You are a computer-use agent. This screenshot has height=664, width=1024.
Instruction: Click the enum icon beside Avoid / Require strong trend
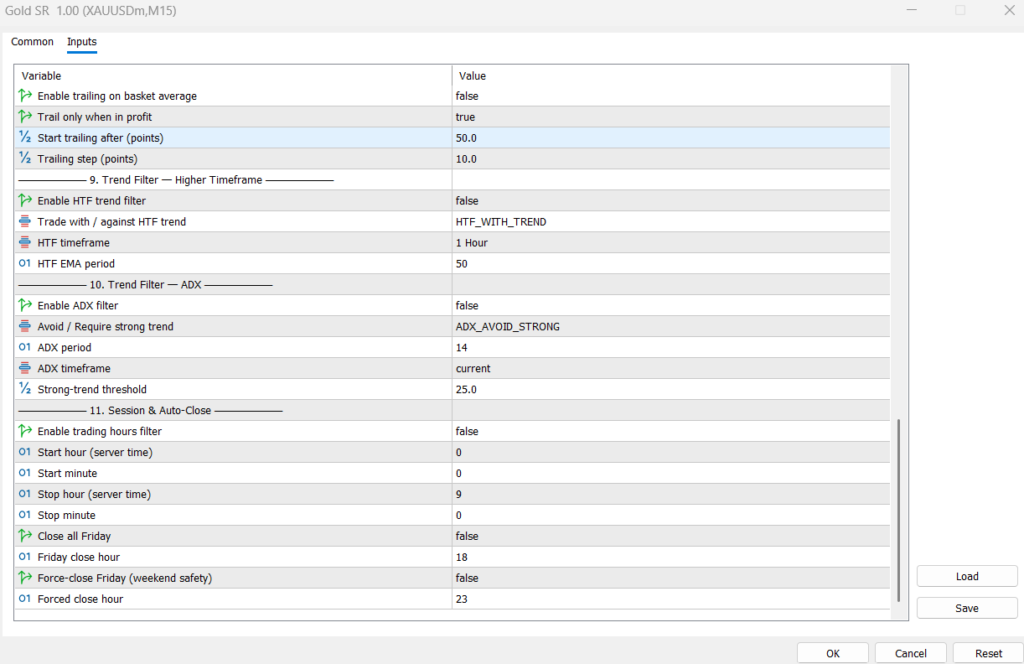pyautogui.click(x=25, y=326)
